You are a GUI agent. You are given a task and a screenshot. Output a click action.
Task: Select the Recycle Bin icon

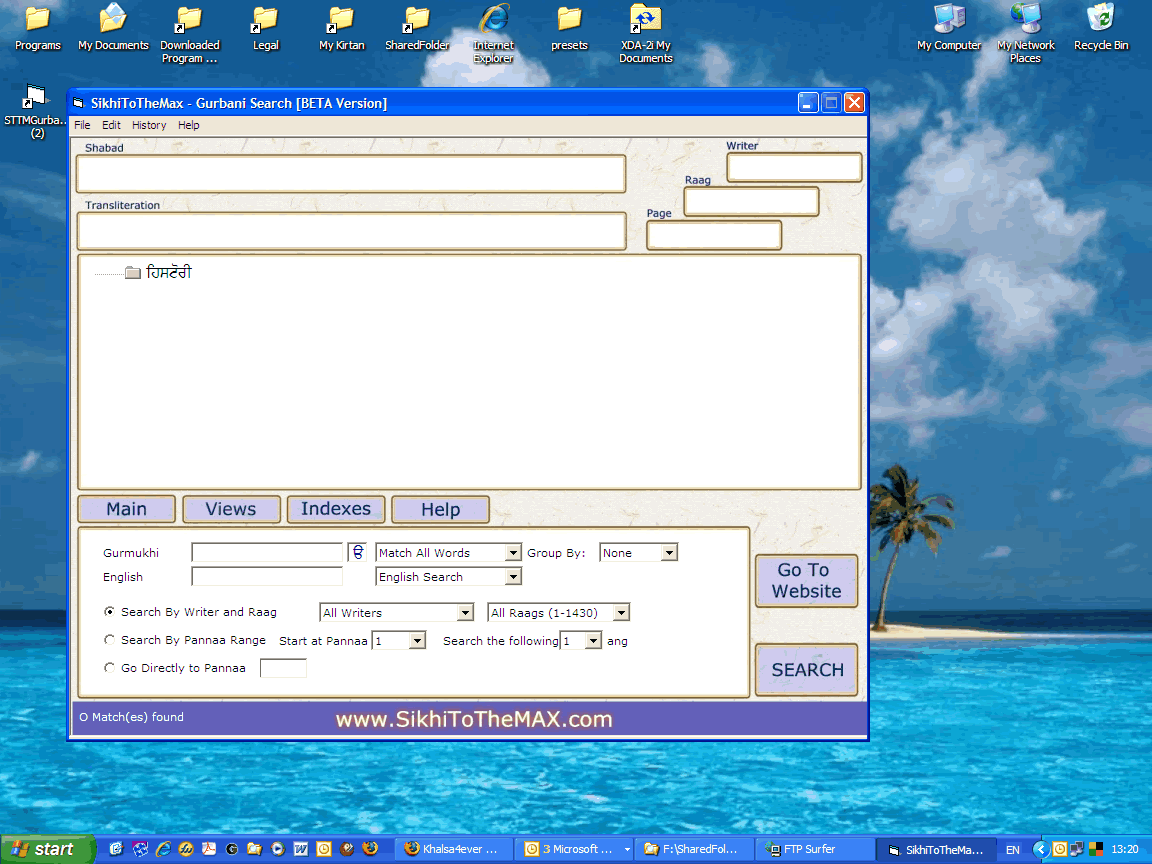[x=1101, y=28]
